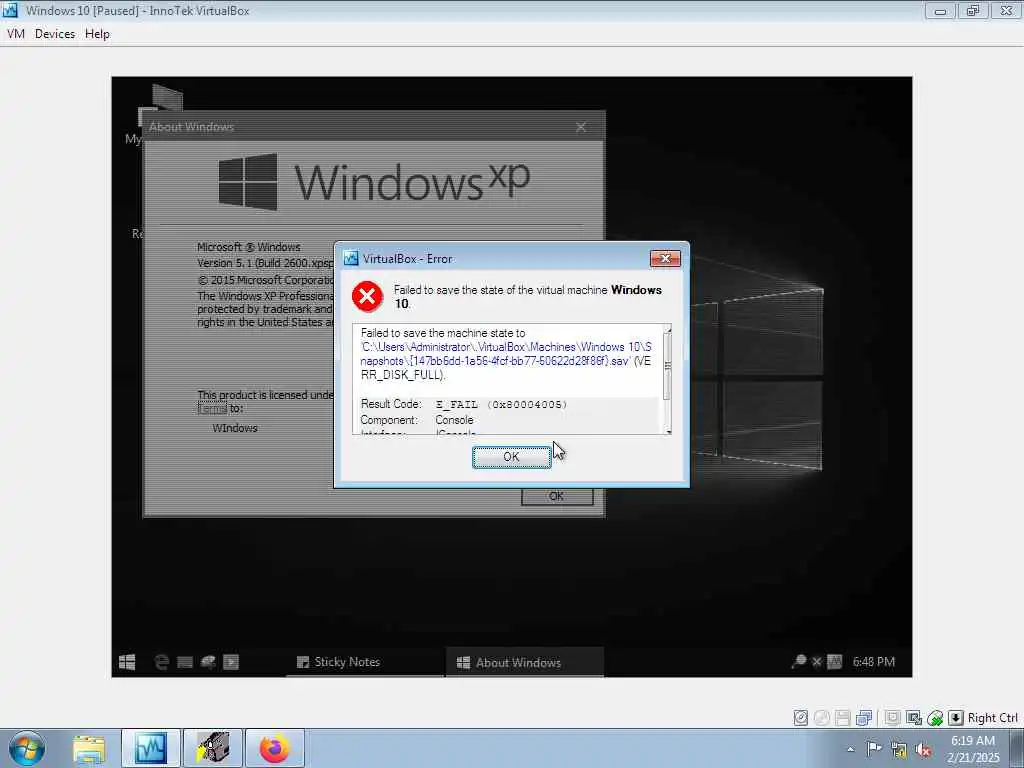Click the network tray icon on host
The width and height of the screenshot is (1024, 768).
pyautogui.click(x=899, y=749)
